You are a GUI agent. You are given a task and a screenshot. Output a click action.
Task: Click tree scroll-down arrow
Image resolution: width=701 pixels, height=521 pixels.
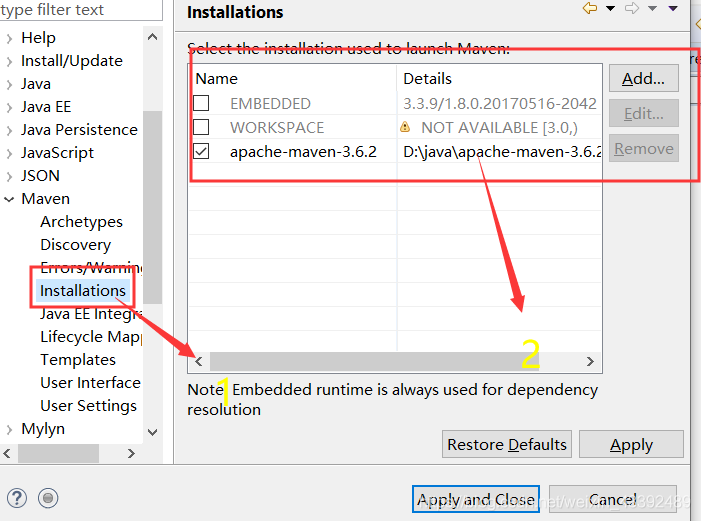(x=152, y=432)
